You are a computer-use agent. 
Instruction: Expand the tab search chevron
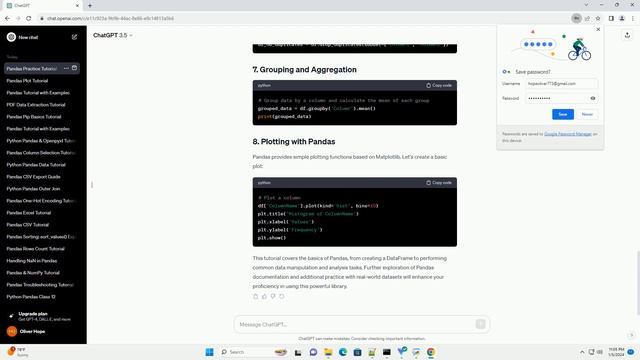586,5
